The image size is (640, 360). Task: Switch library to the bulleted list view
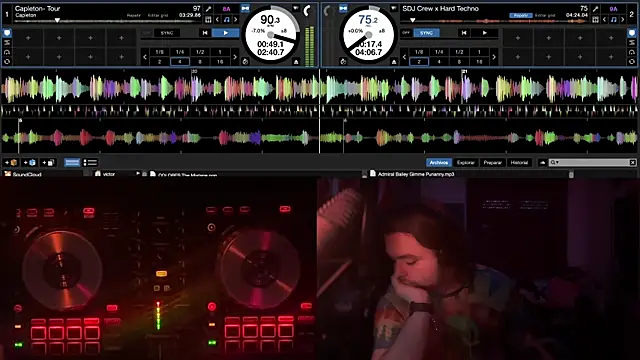[x=90, y=162]
